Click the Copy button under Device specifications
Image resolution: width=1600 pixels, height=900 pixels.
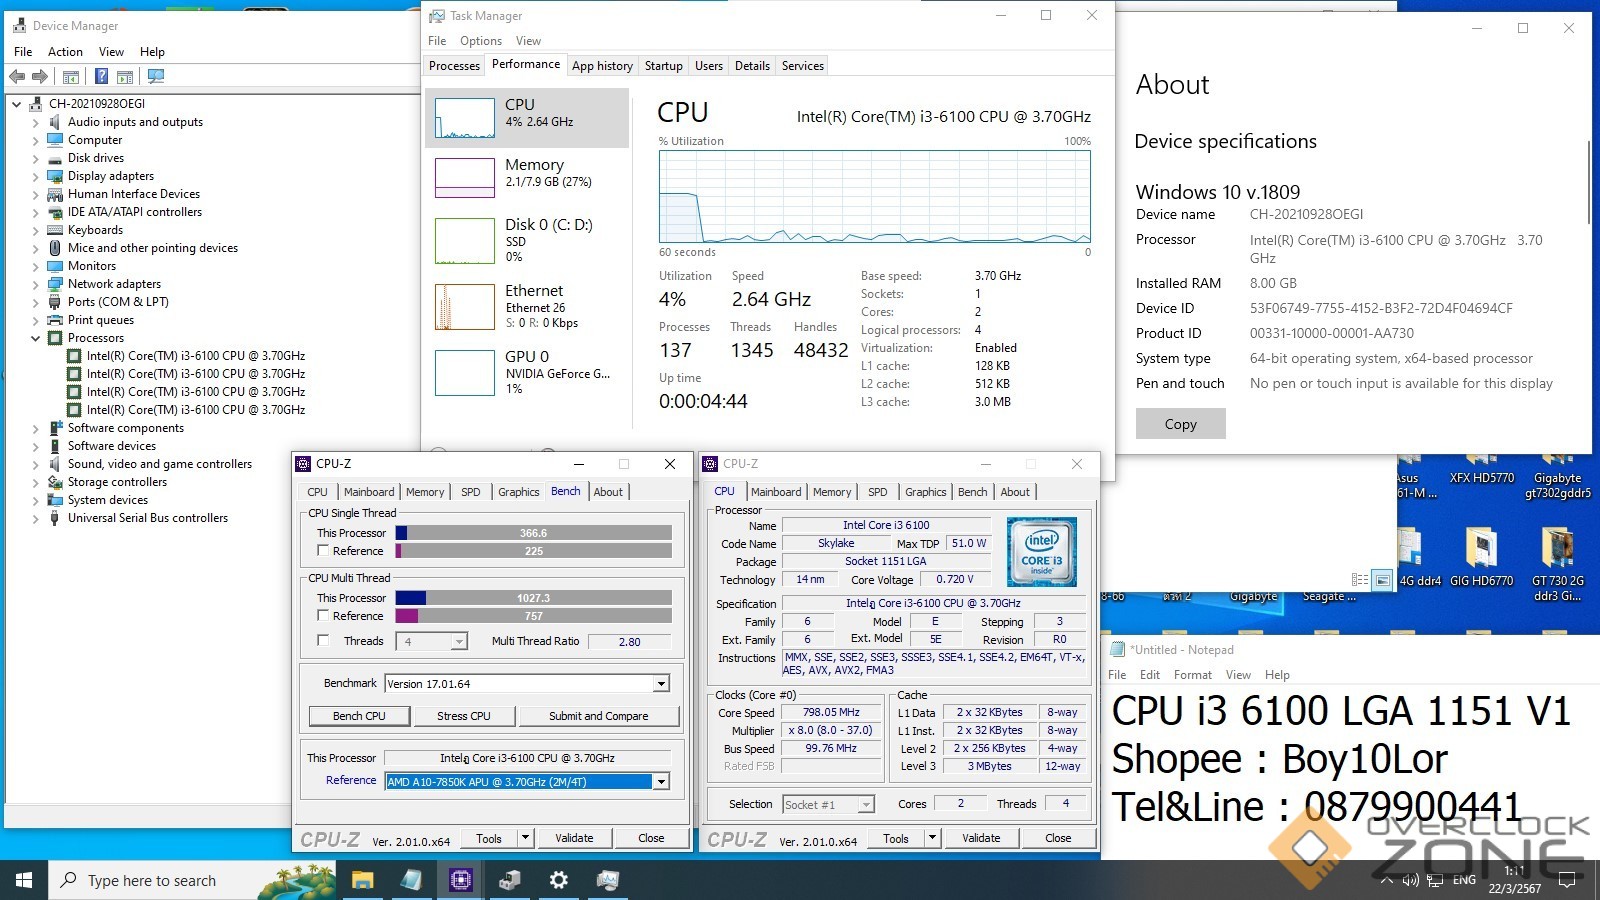pyautogui.click(x=1180, y=424)
